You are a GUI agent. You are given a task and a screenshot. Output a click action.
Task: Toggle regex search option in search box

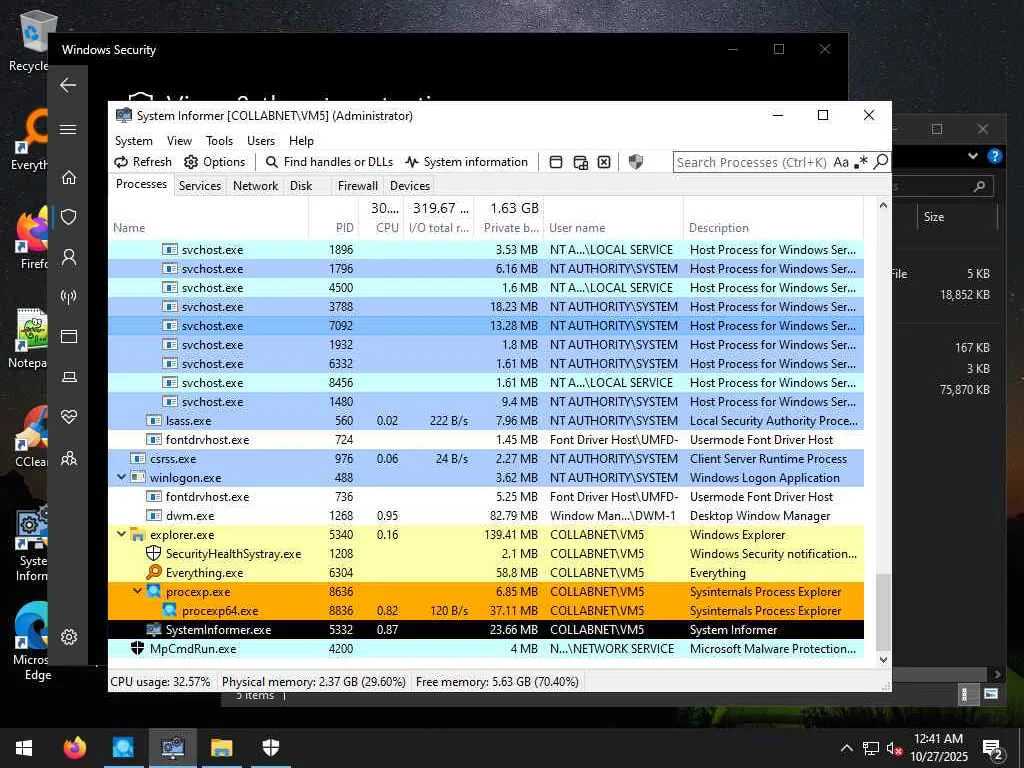click(x=861, y=162)
